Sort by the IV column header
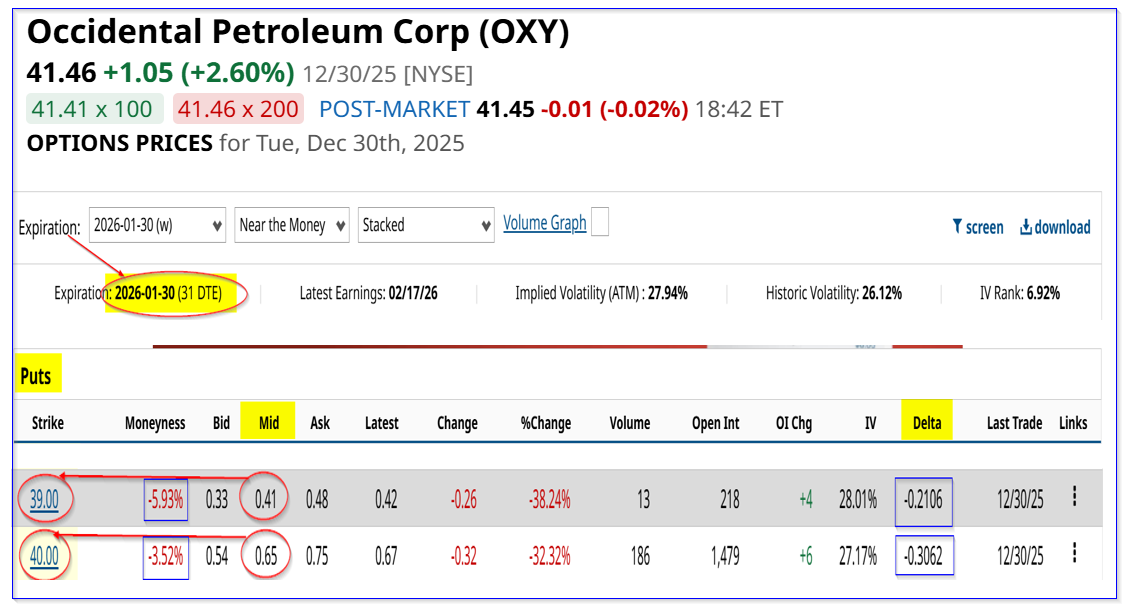The width and height of the screenshot is (1127, 607). pos(870,423)
